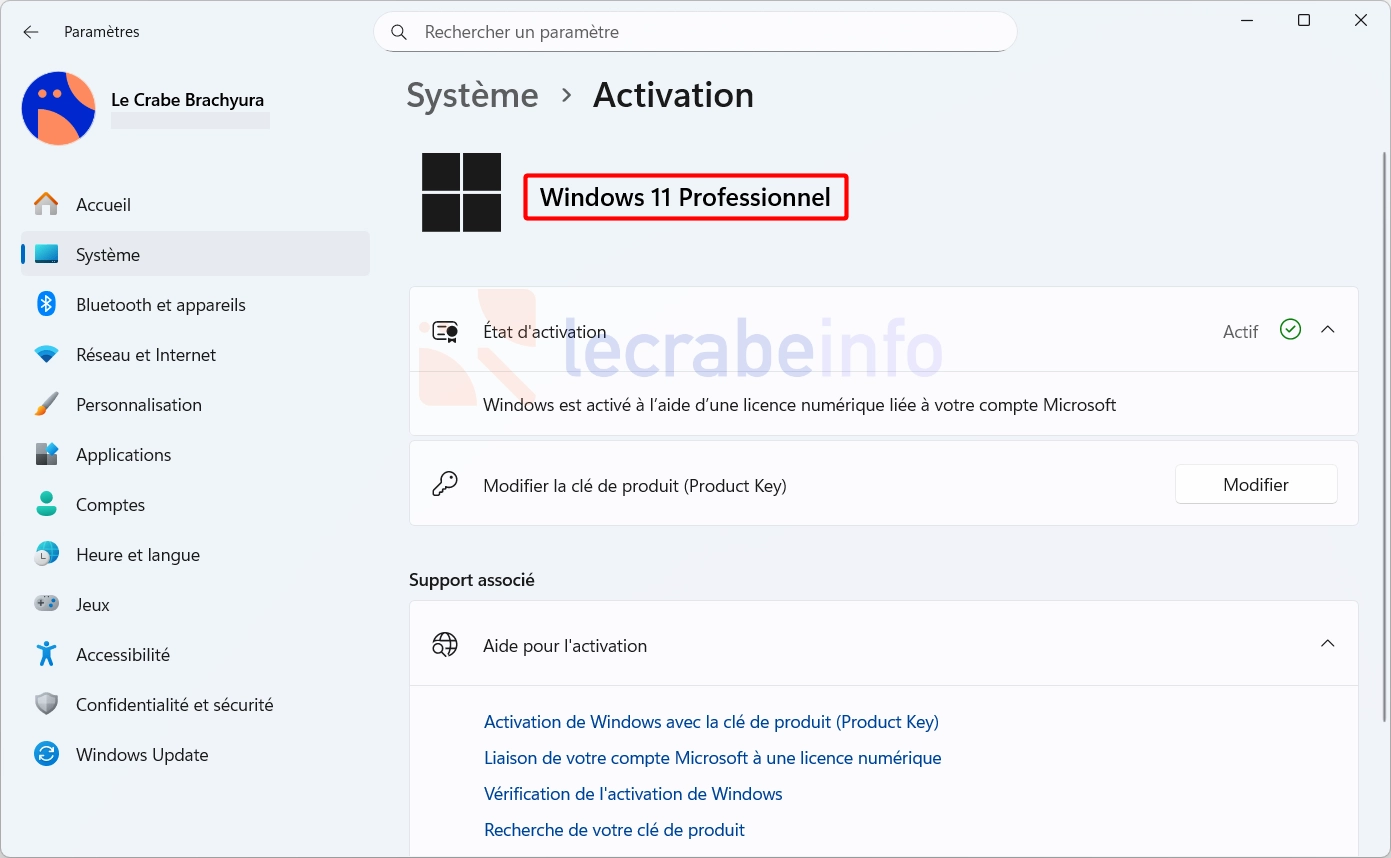Click the back arrow in the title bar

[31, 32]
